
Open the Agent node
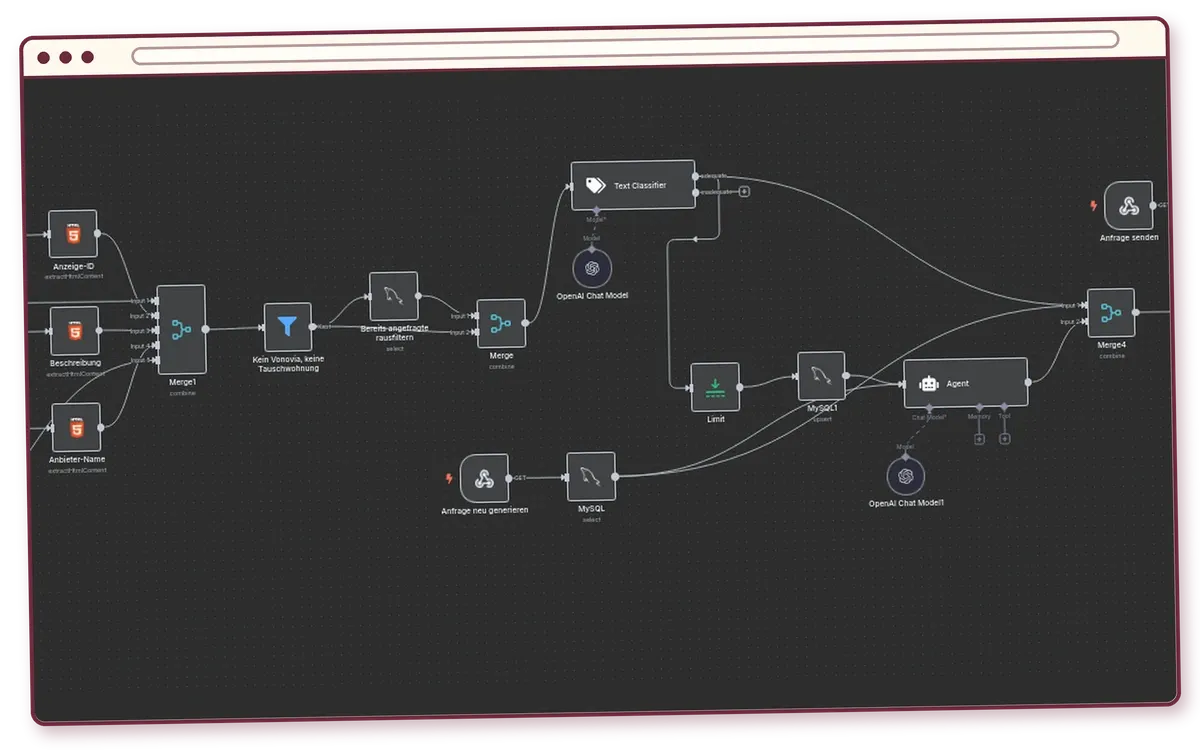[965, 383]
